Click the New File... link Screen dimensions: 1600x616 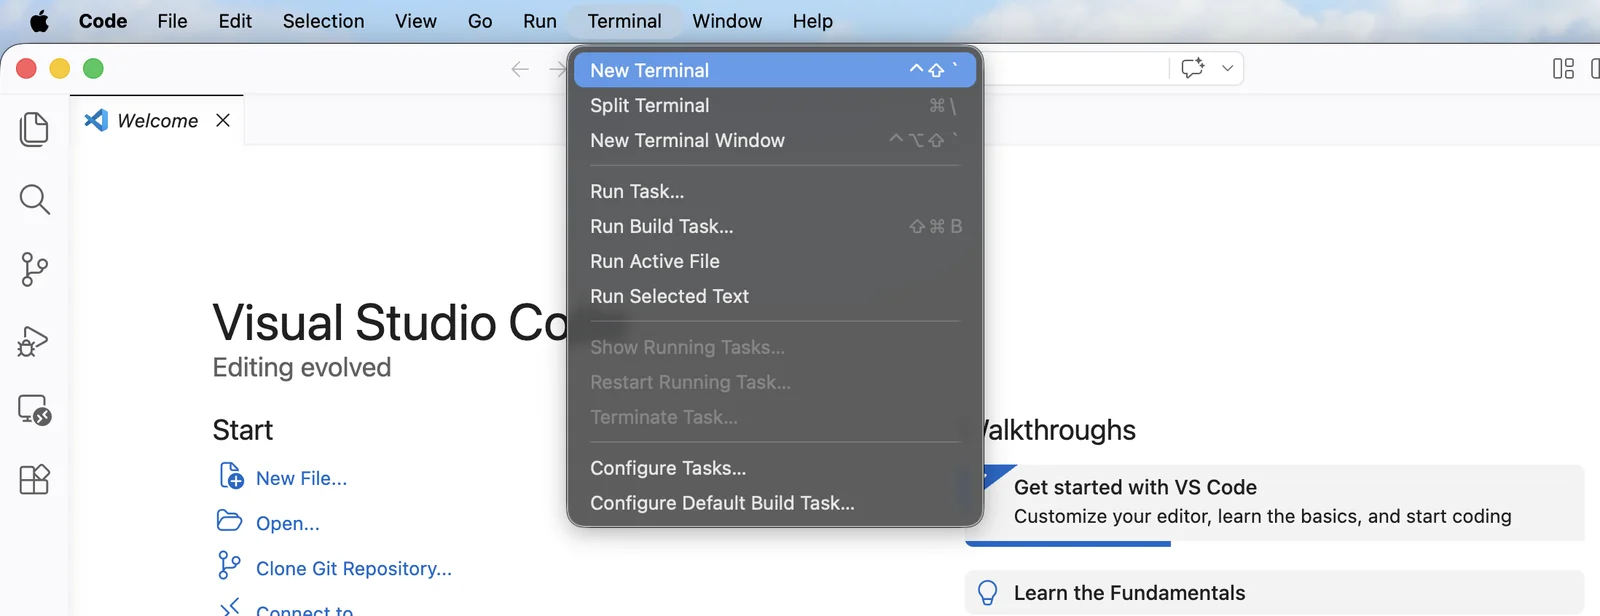click(301, 478)
